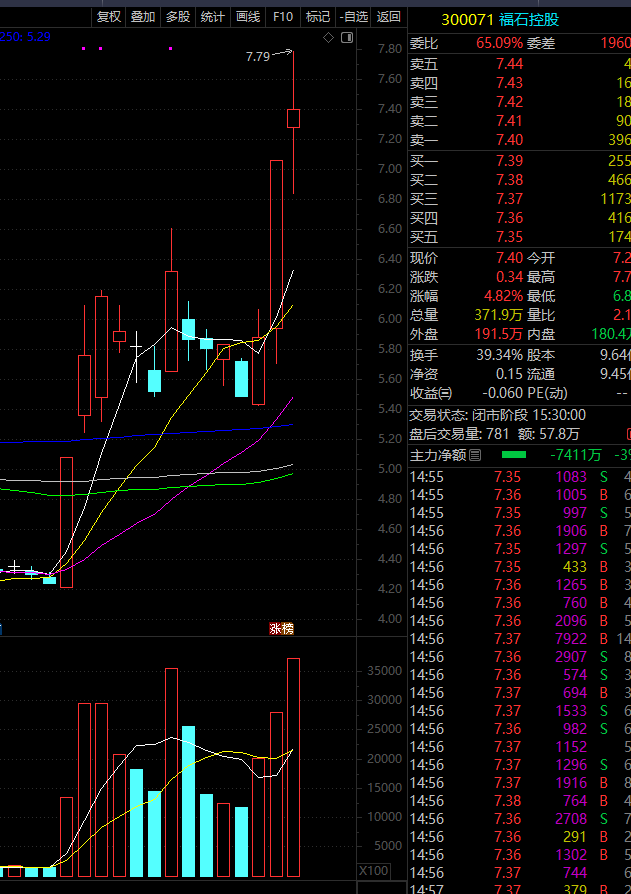Select the 买一 bid price 7.39

tap(509, 161)
